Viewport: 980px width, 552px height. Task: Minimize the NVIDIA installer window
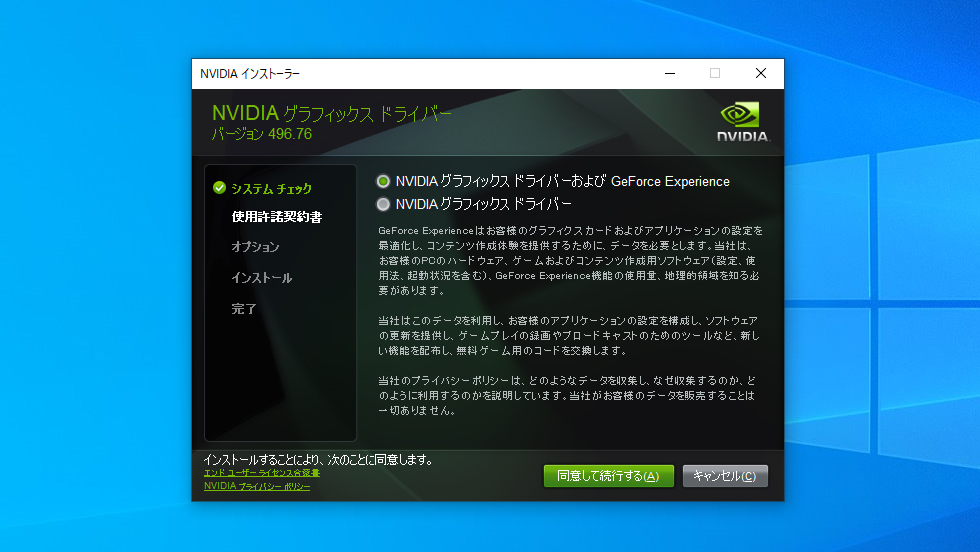coord(670,74)
